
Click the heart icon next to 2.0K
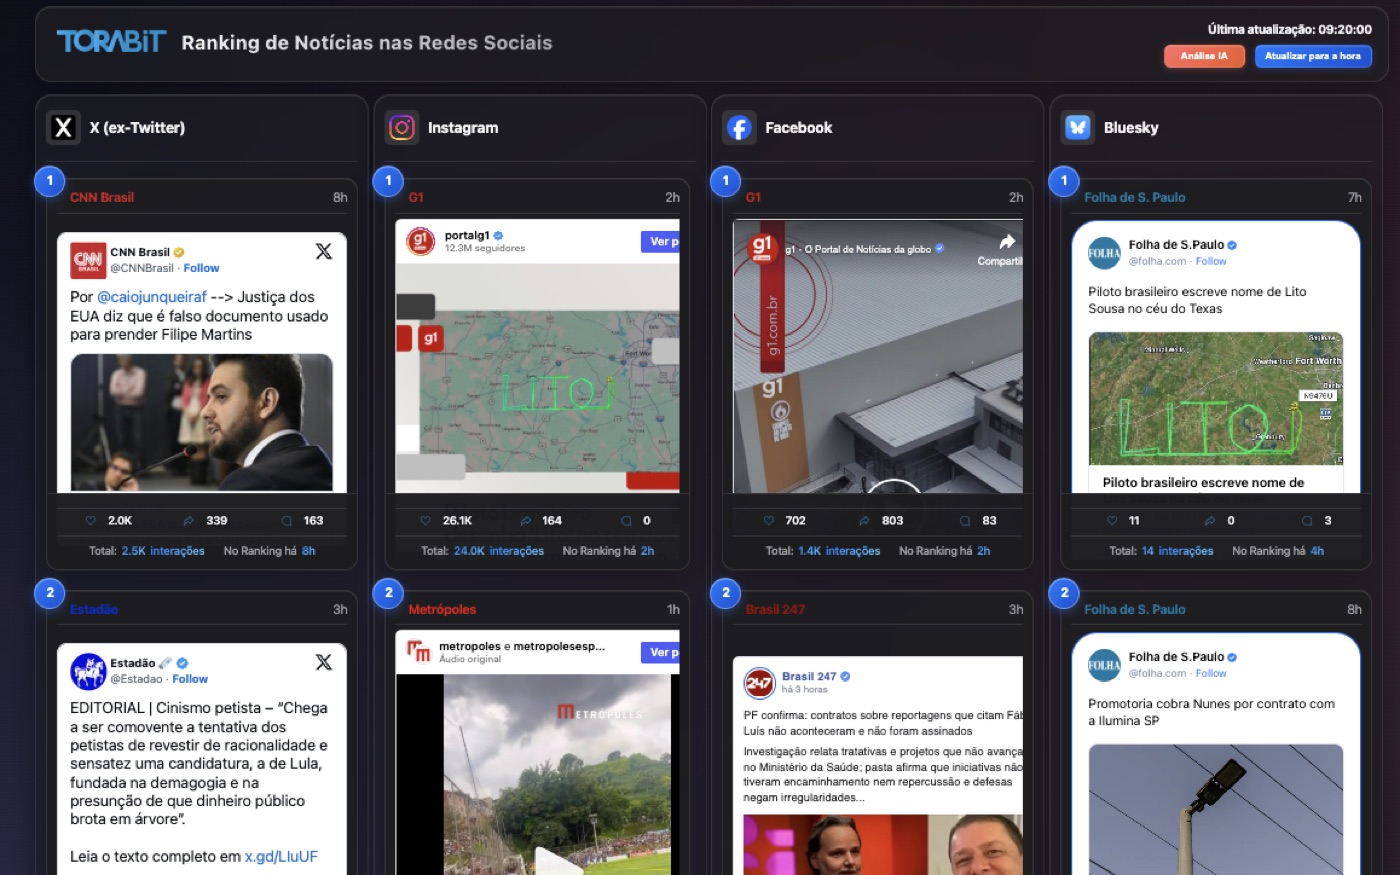click(x=90, y=521)
